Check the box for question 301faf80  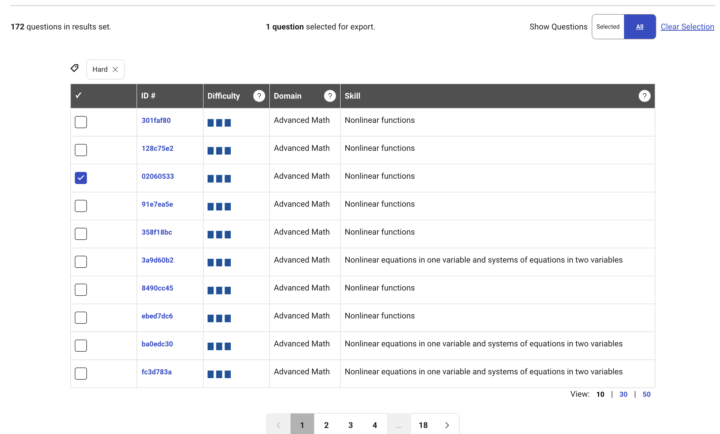click(x=81, y=122)
